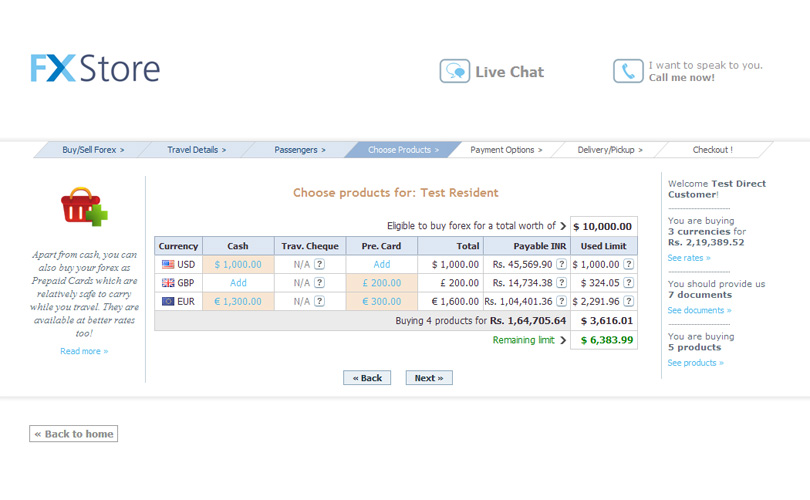
Task: Return via Back to home button
Action: pyautogui.click(x=73, y=434)
